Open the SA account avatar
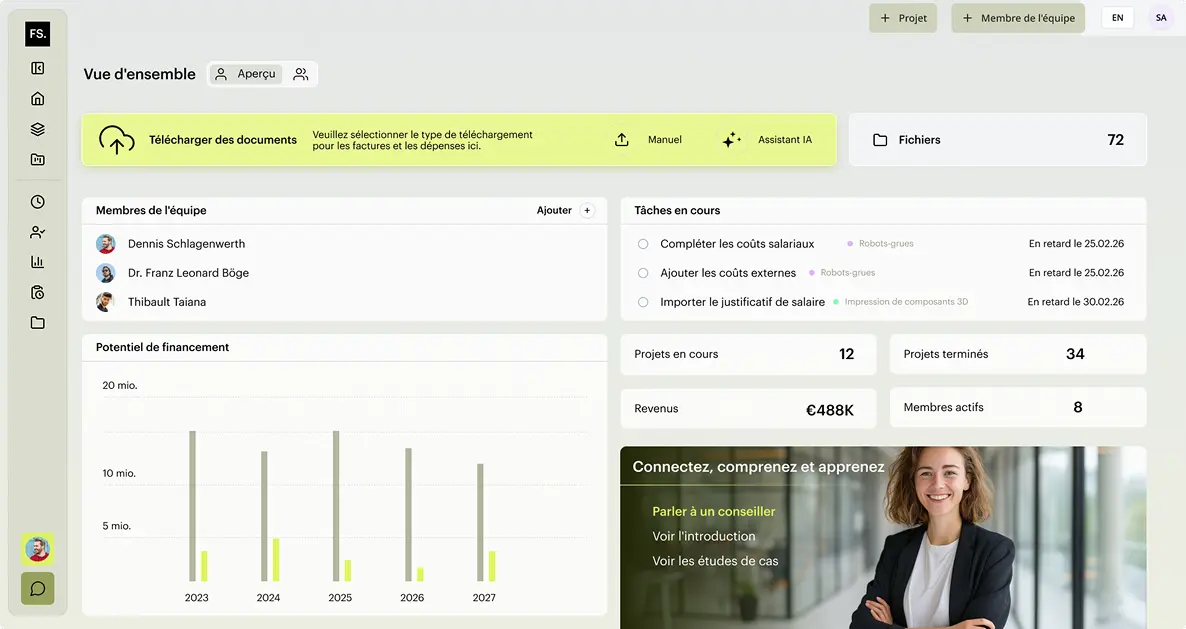 1161,18
